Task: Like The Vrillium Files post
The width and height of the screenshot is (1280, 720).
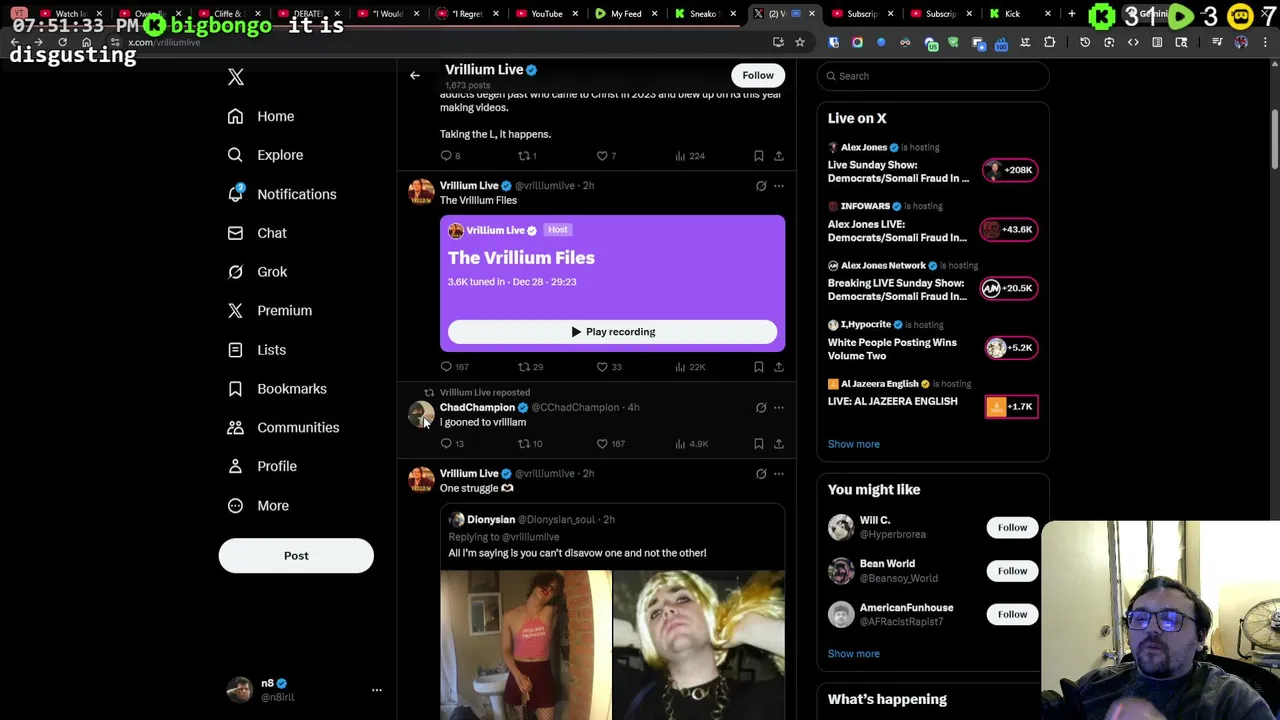Action: pos(609,367)
